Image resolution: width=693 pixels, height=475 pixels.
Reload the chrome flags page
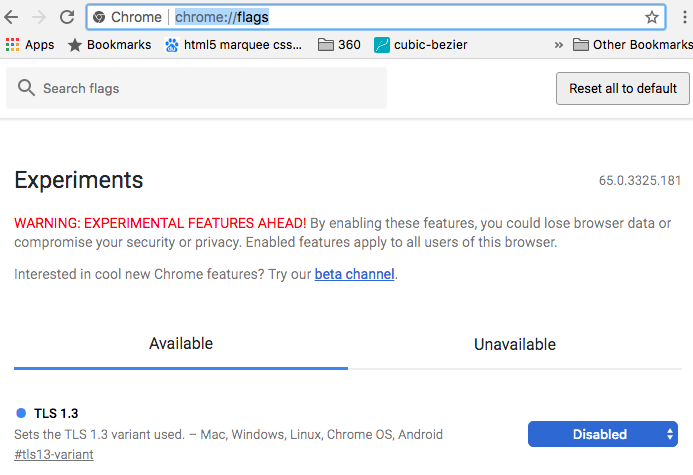tap(67, 17)
